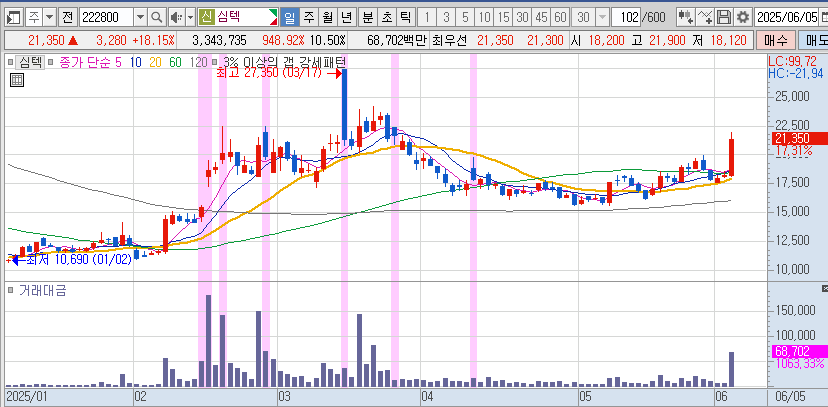Click the speaker sound alert icon
The image size is (828, 407).
(176, 18)
